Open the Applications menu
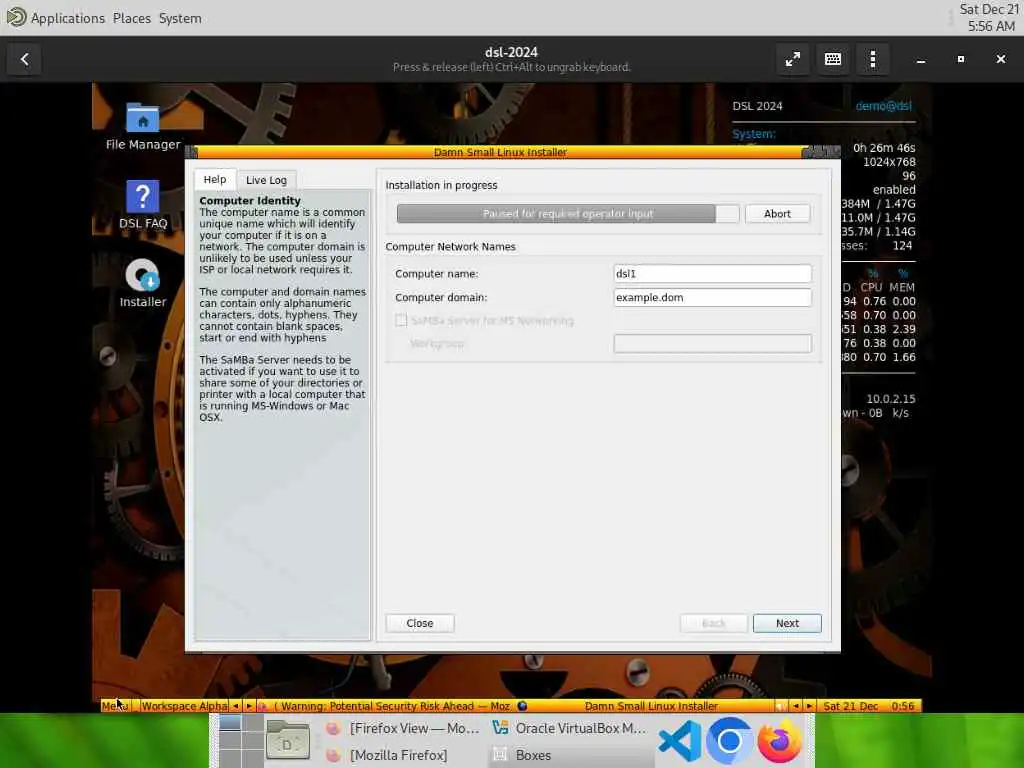Image resolution: width=1024 pixels, height=768 pixels. tap(68, 18)
